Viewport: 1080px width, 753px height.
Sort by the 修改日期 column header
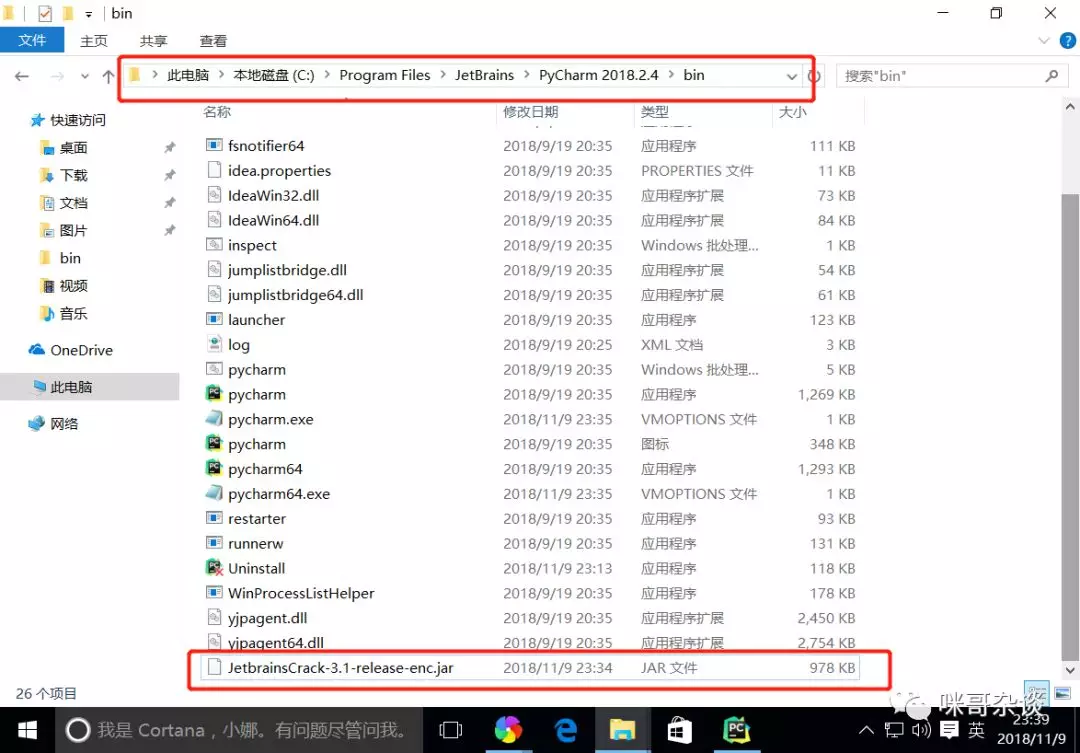(530, 112)
